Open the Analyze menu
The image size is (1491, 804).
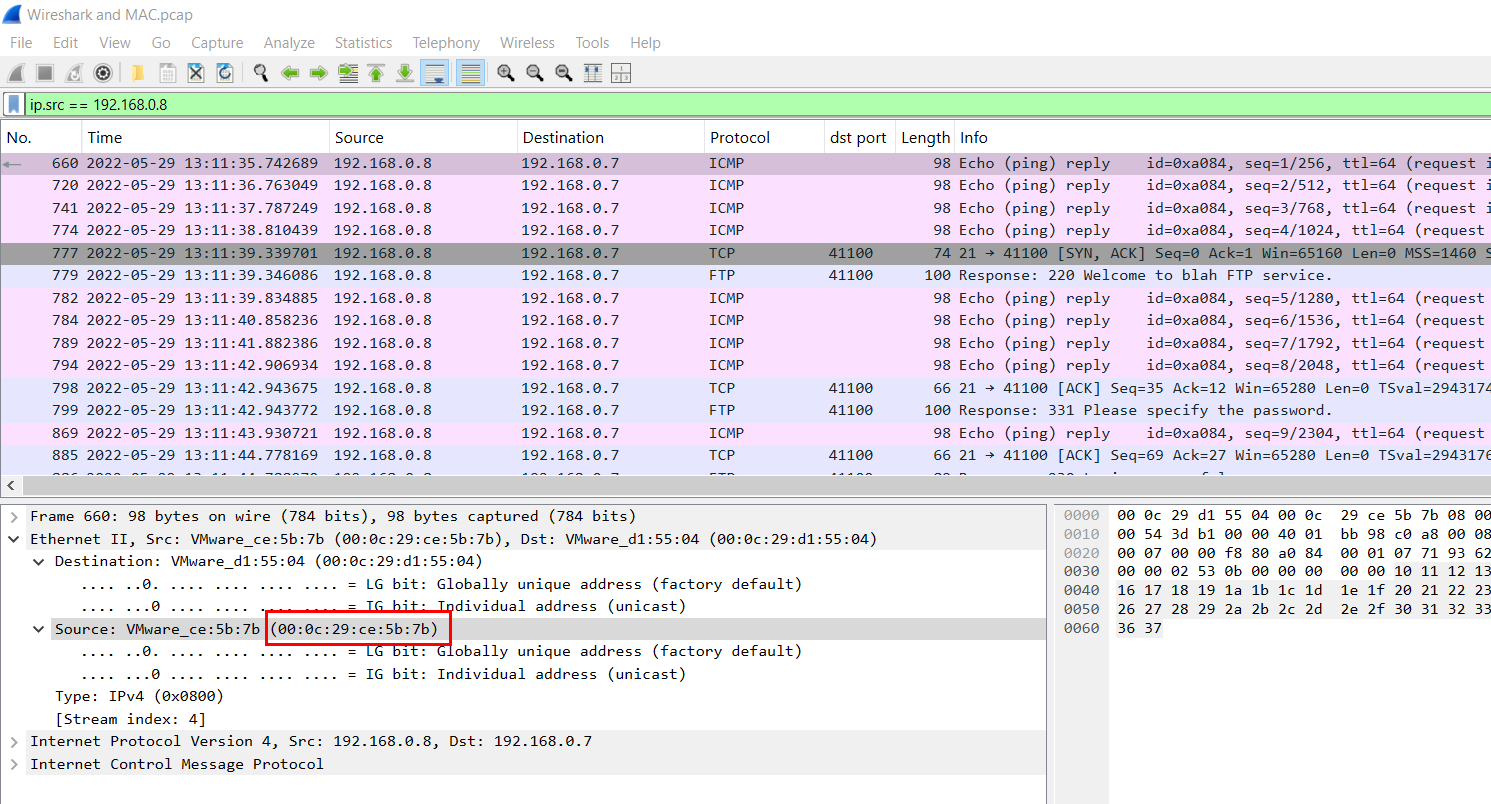coord(289,43)
